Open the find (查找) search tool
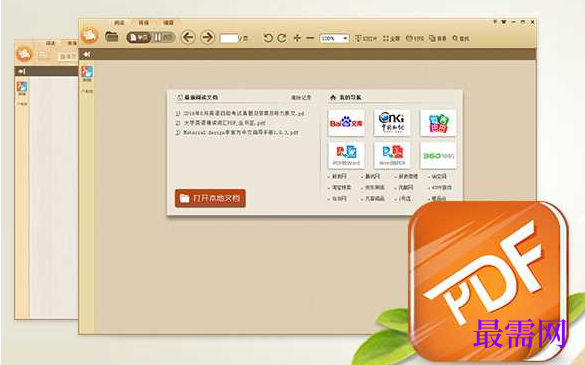The image size is (585, 365). 461,38
